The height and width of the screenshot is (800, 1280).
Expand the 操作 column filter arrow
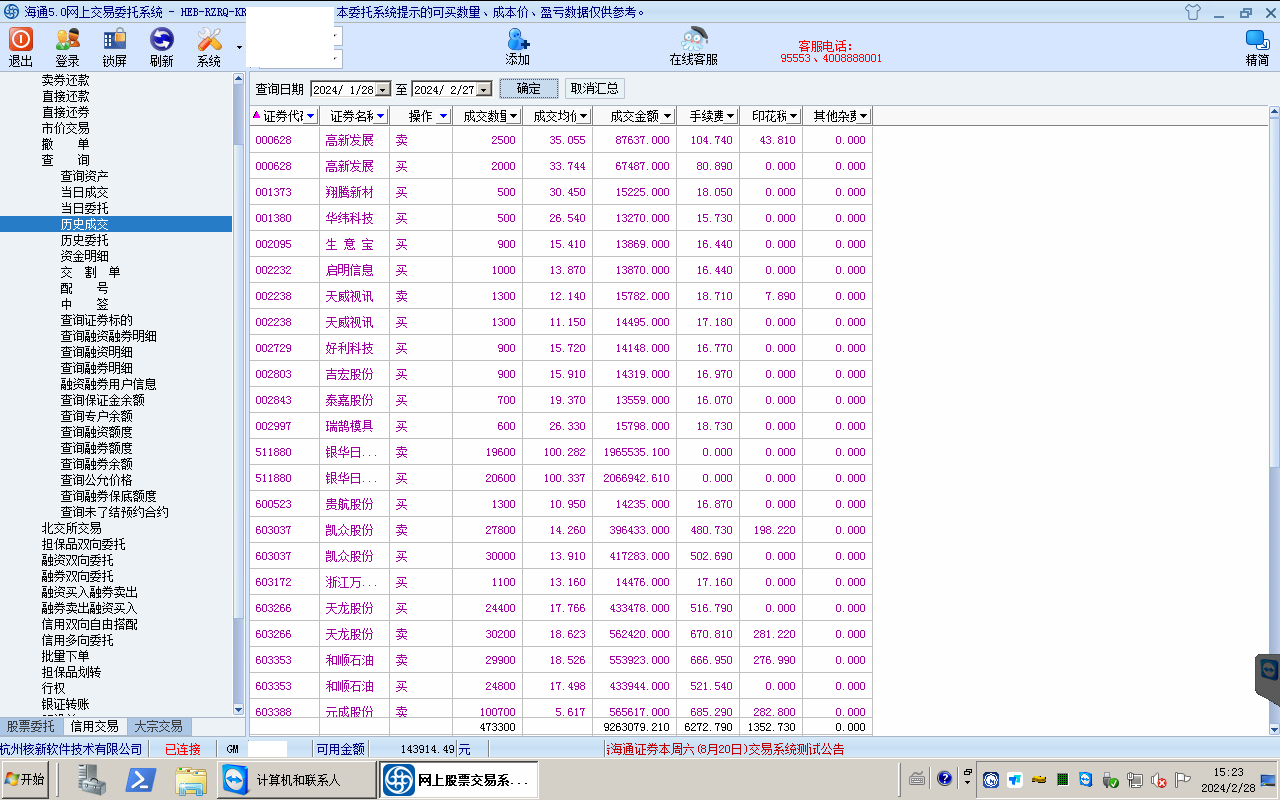pos(443,116)
